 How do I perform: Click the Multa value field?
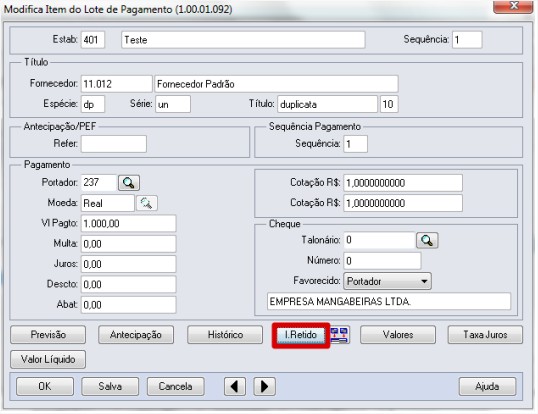(x=129, y=244)
